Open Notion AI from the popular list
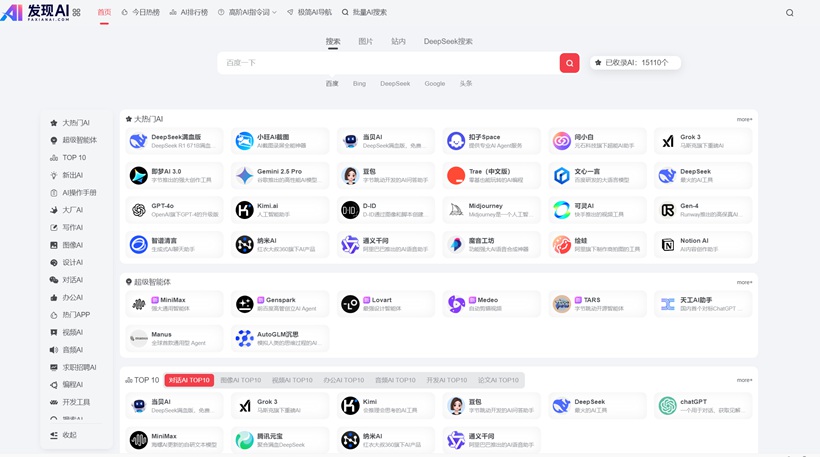 tap(703, 244)
